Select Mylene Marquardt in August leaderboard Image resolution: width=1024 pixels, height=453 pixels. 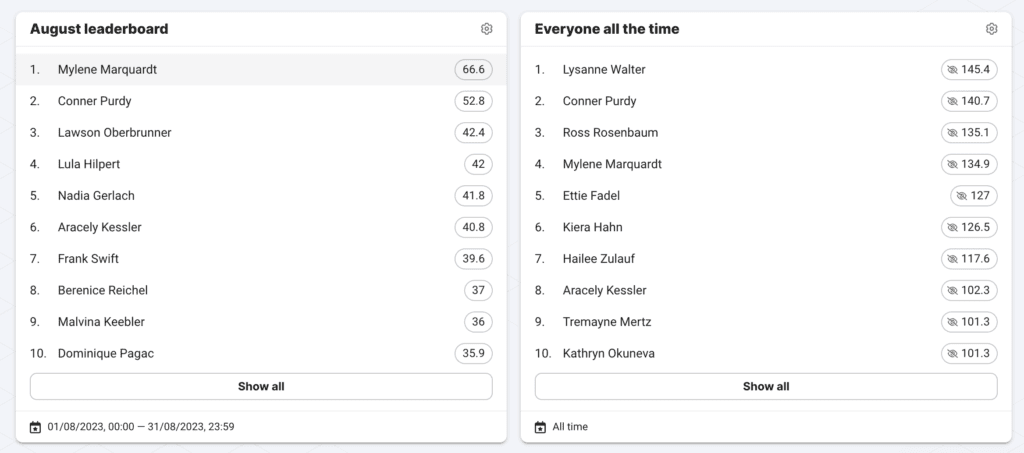[107, 70]
